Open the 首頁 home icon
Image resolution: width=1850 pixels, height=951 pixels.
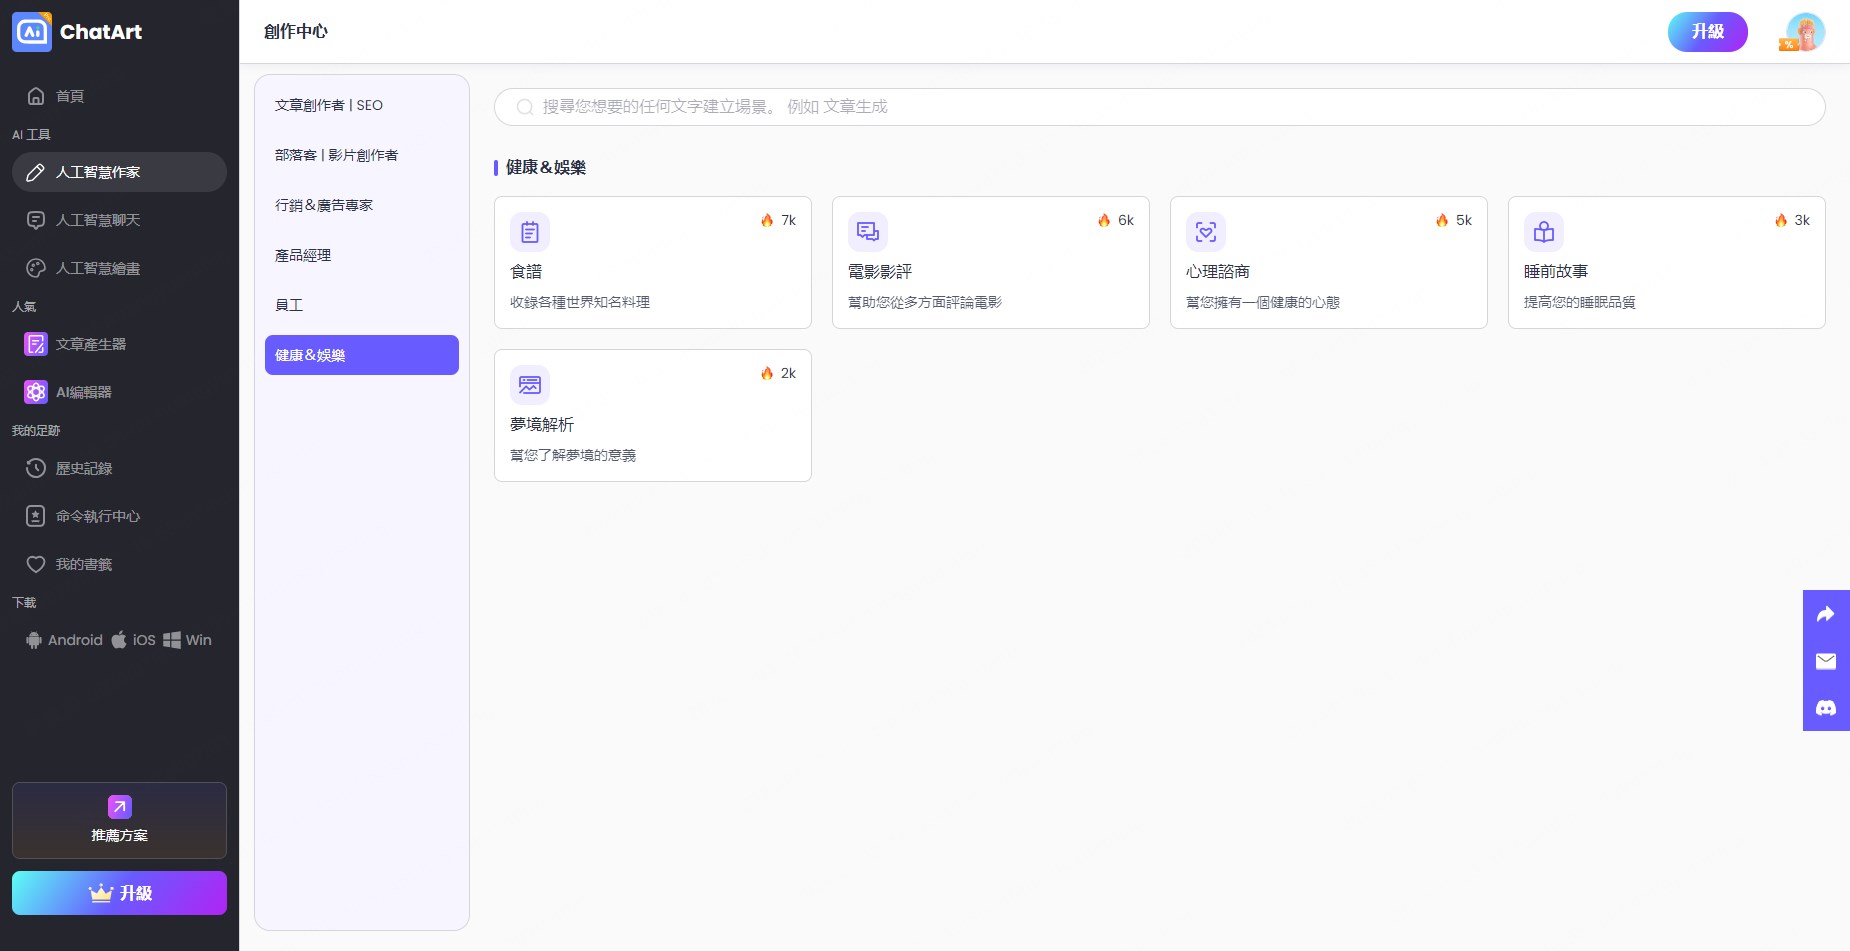coord(36,96)
